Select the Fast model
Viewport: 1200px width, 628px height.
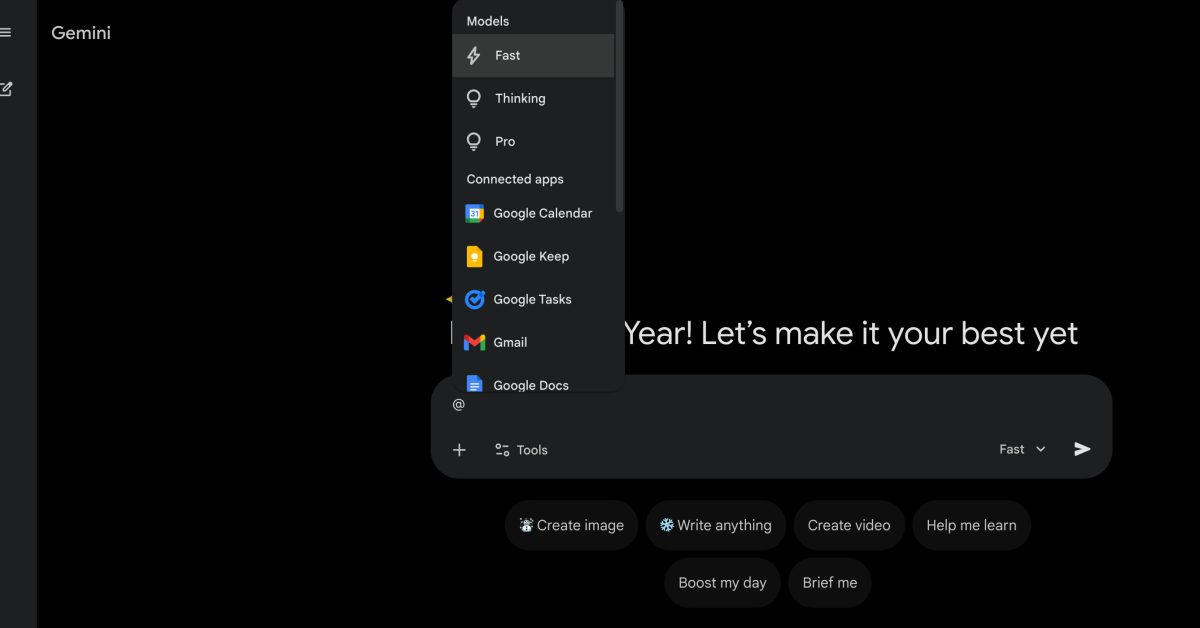click(x=506, y=55)
